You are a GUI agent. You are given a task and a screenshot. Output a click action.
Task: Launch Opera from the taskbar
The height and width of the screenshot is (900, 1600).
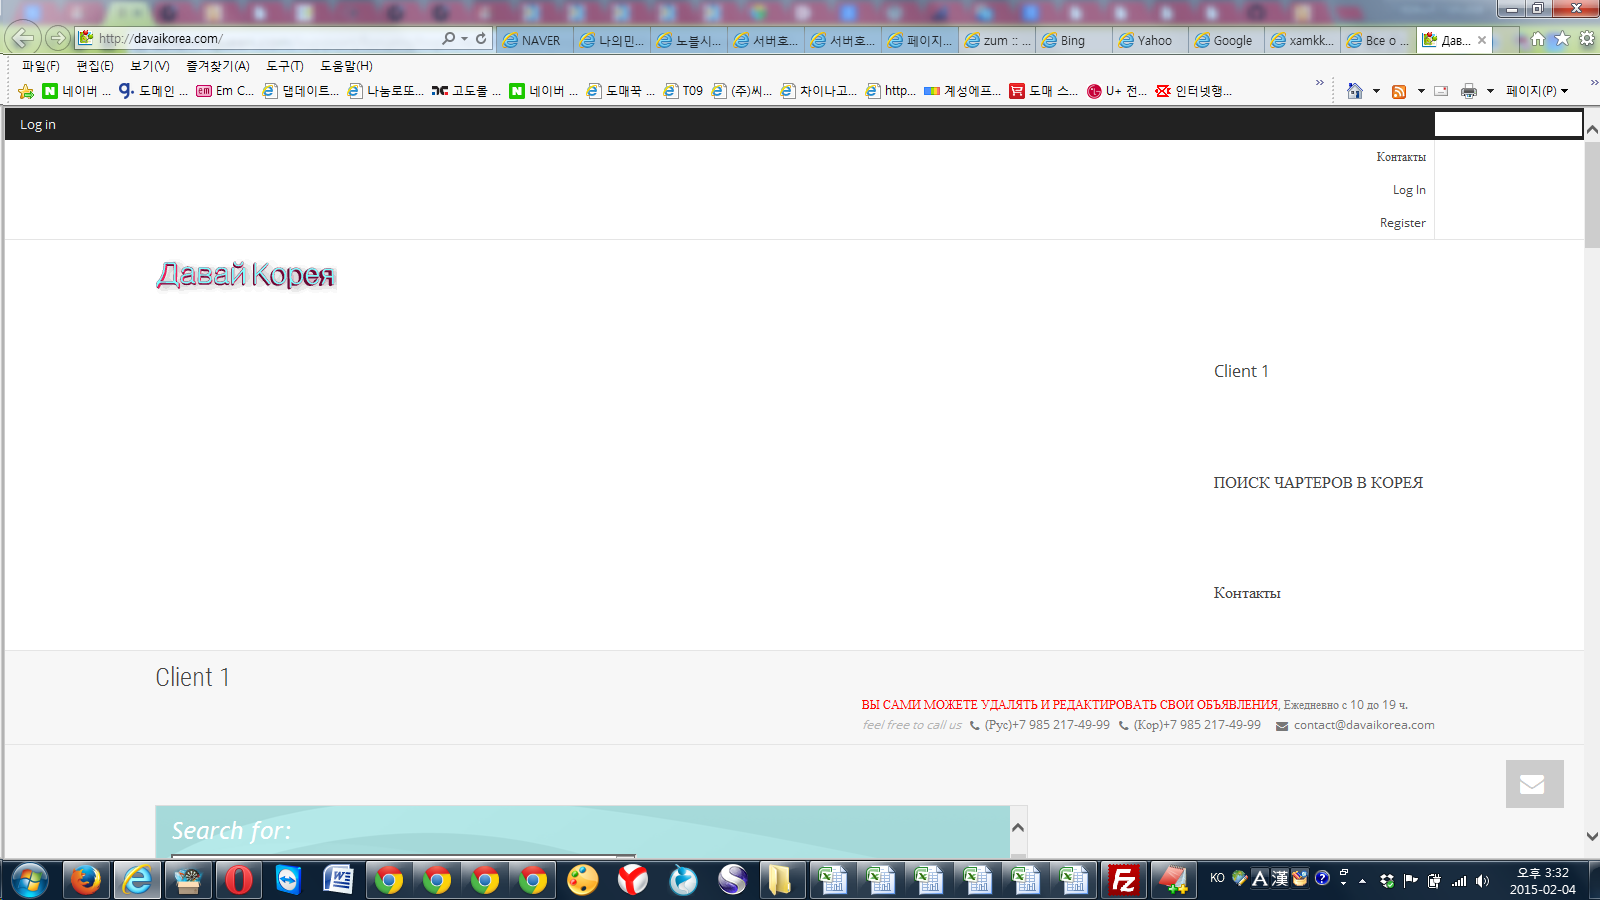click(x=239, y=880)
